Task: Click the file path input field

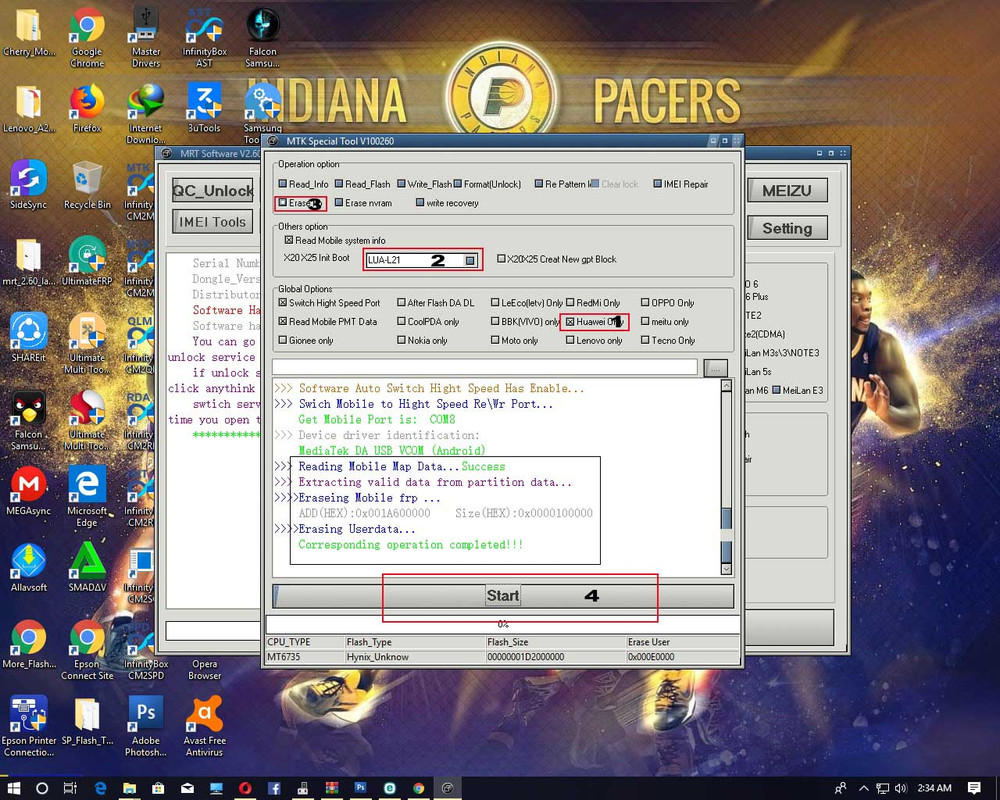Action: click(484, 367)
